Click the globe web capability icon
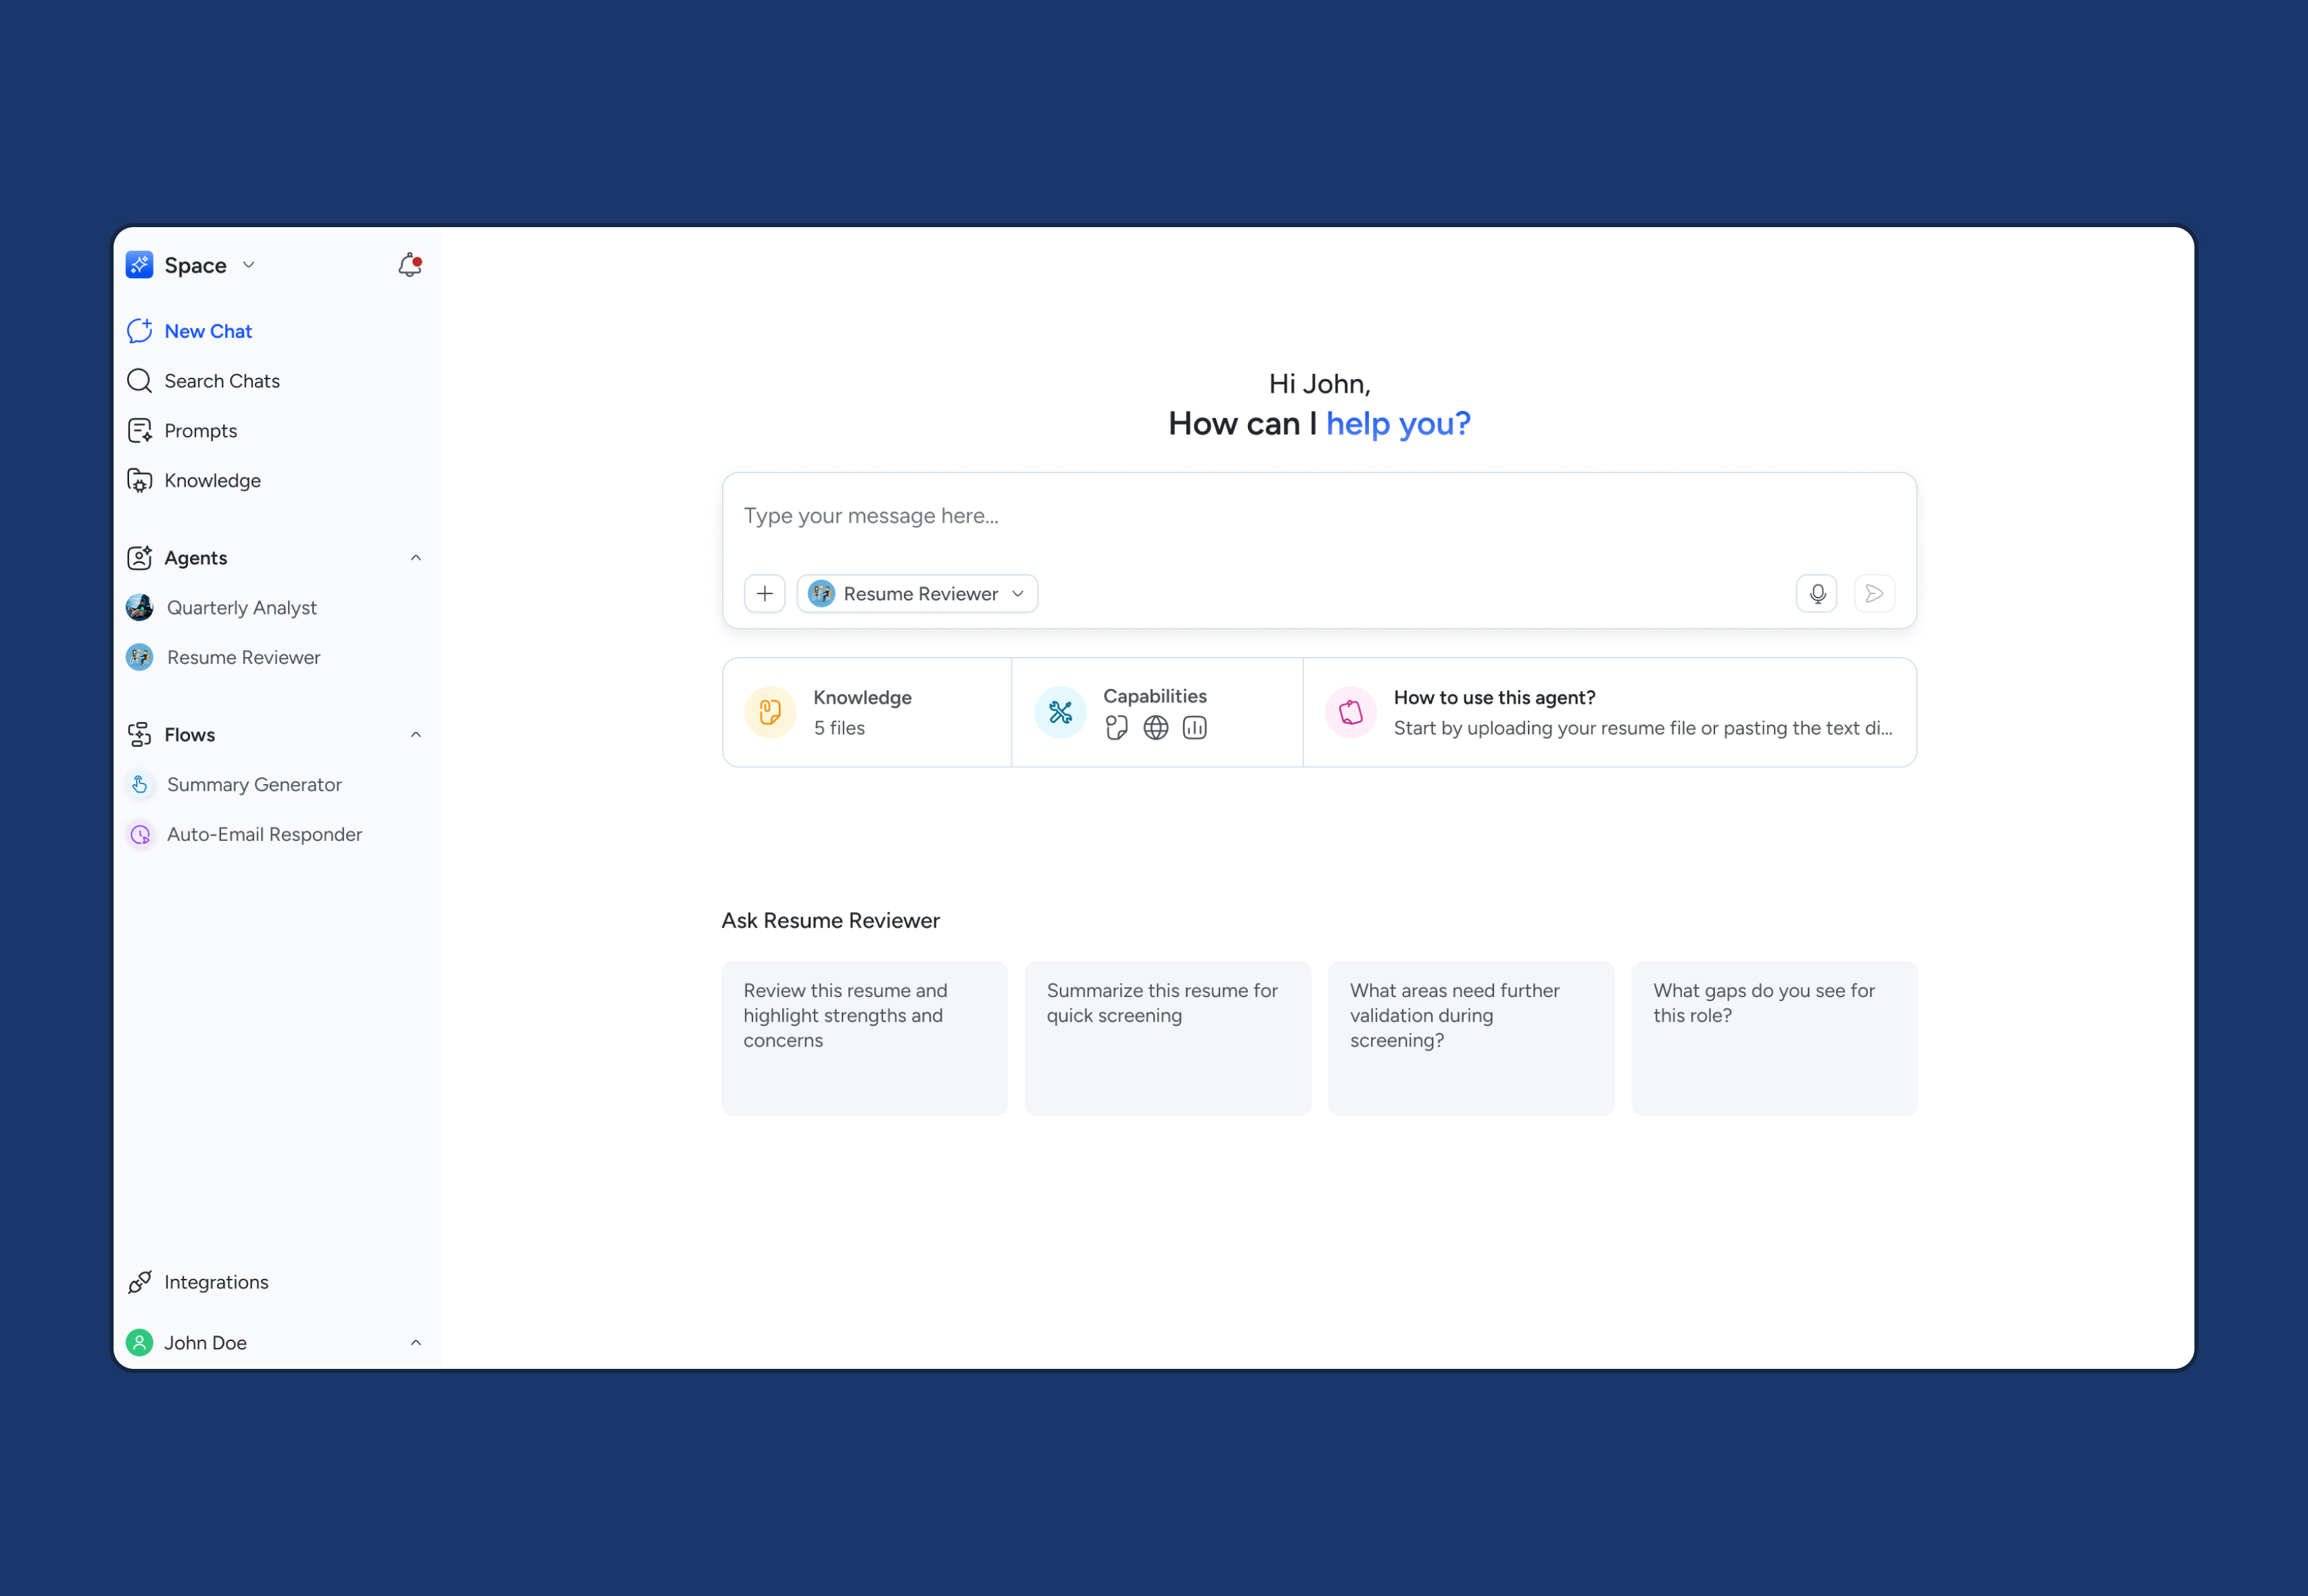The width and height of the screenshot is (2308, 1596). (1155, 728)
